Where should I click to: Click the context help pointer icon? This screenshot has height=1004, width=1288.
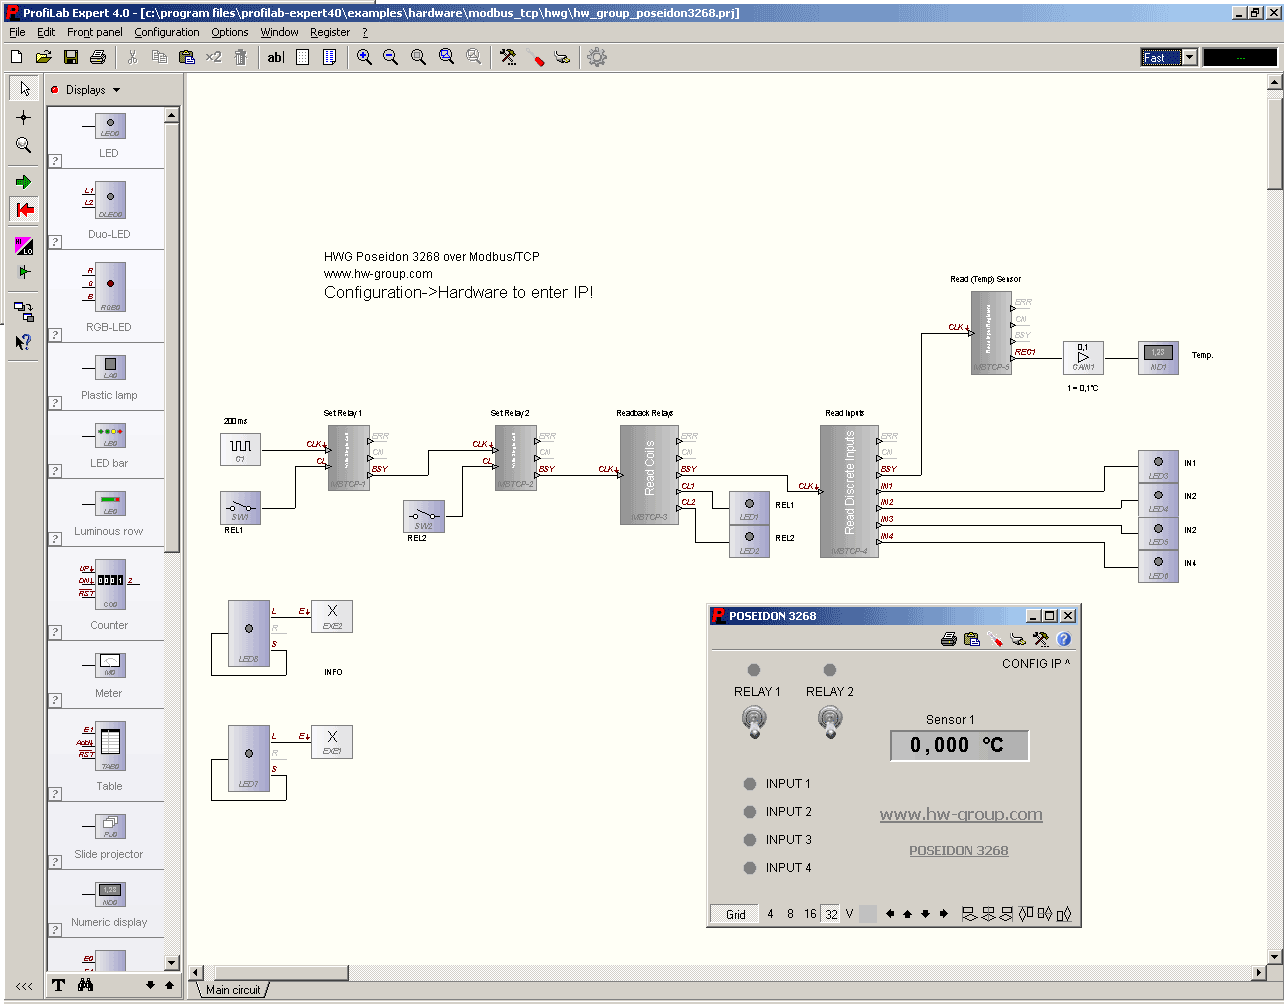tap(24, 341)
